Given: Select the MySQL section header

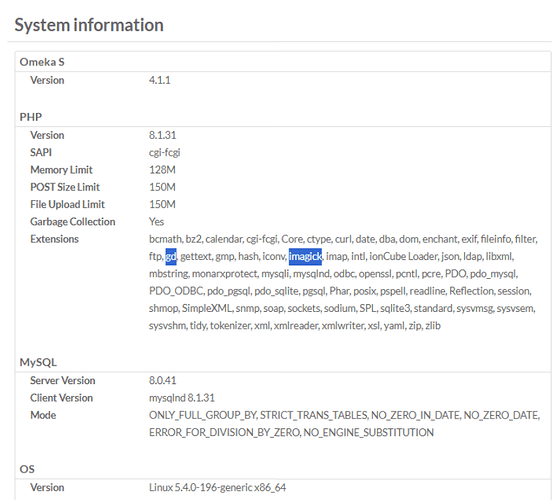Looking at the screenshot, I should click(x=38, y=362).
